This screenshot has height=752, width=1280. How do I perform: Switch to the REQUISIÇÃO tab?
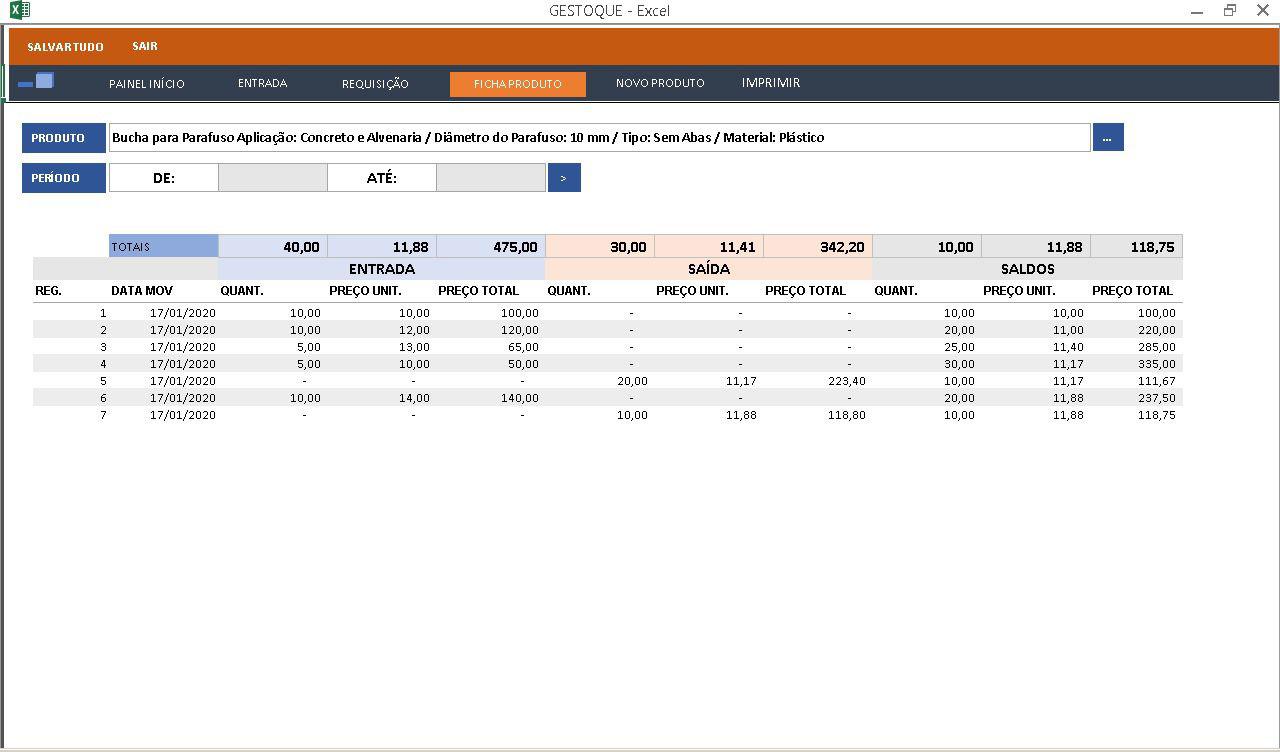pyautogui.click(x=375, y=84)
